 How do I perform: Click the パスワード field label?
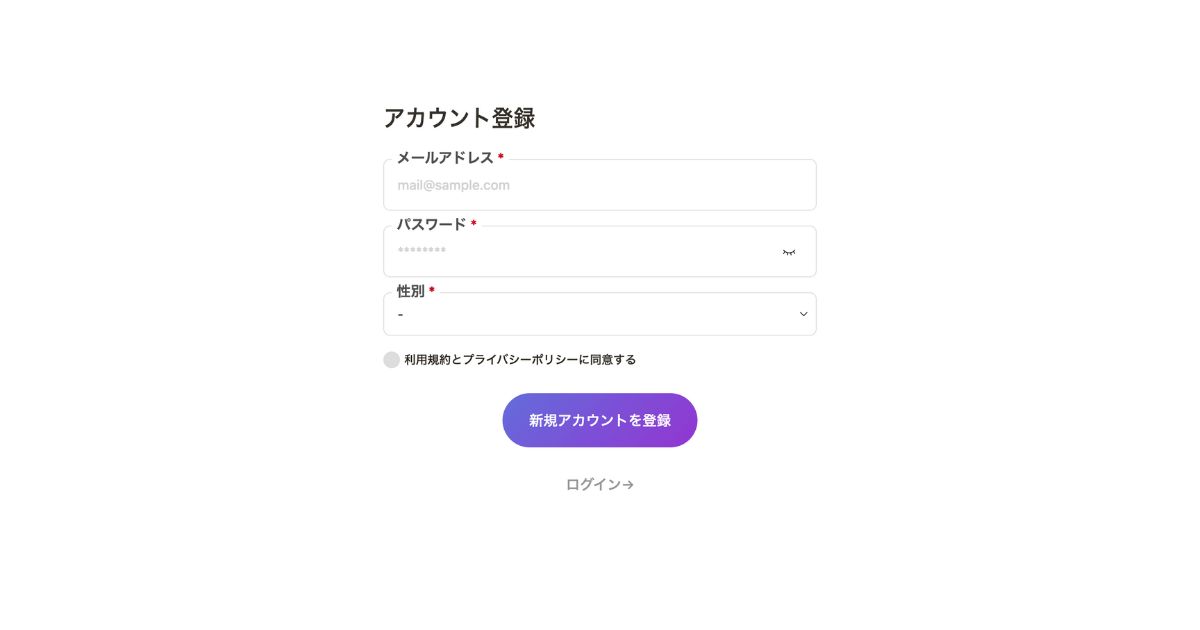tap(431, 224)
